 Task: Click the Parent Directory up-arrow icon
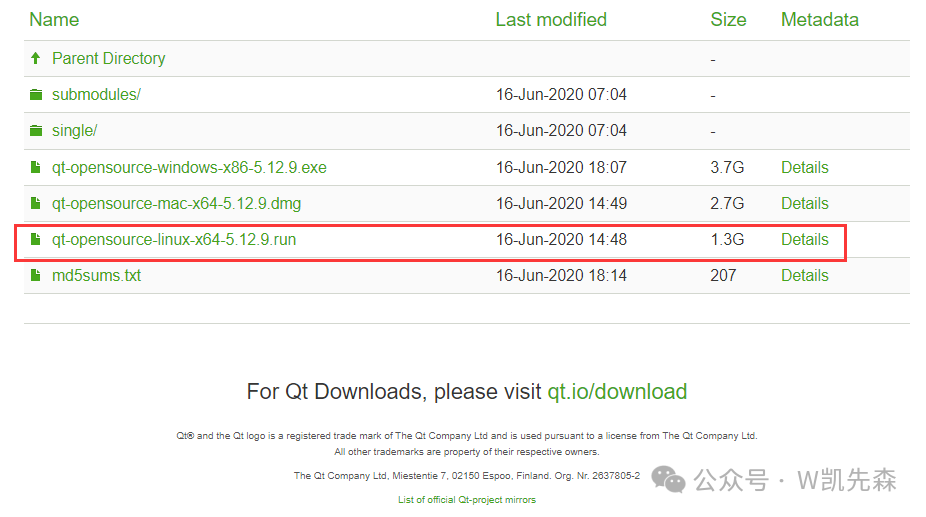(36, 59)
